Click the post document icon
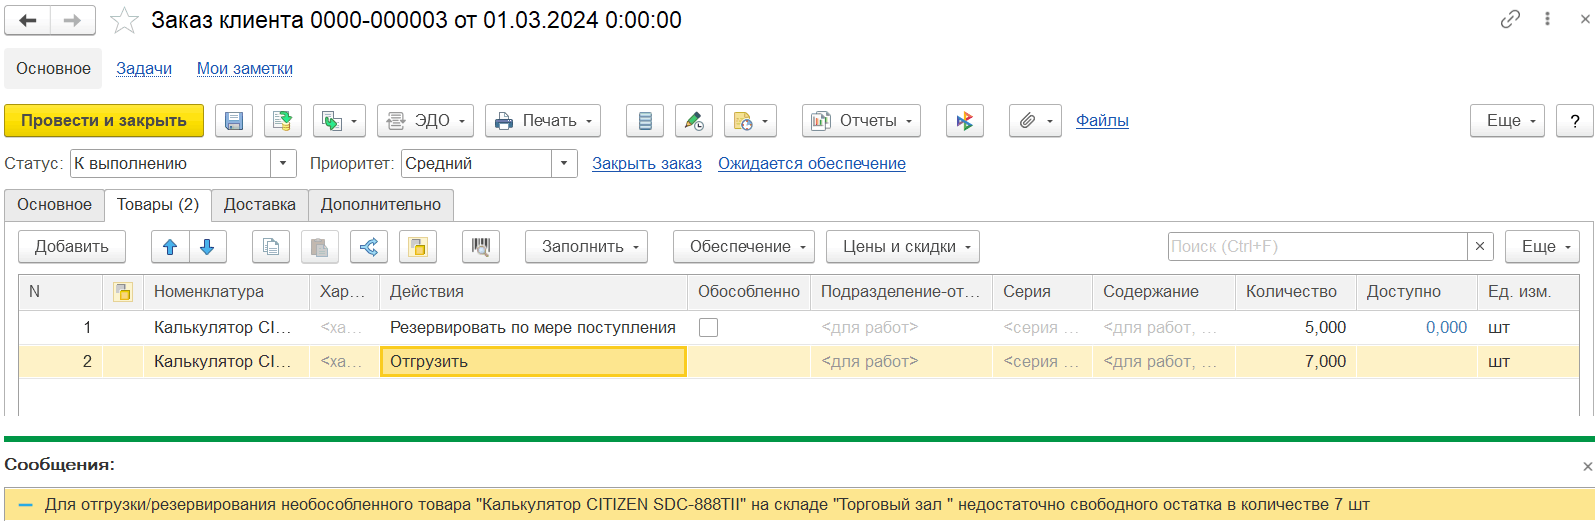Screen dimensions: 1595x521 [x=283, y=121]
